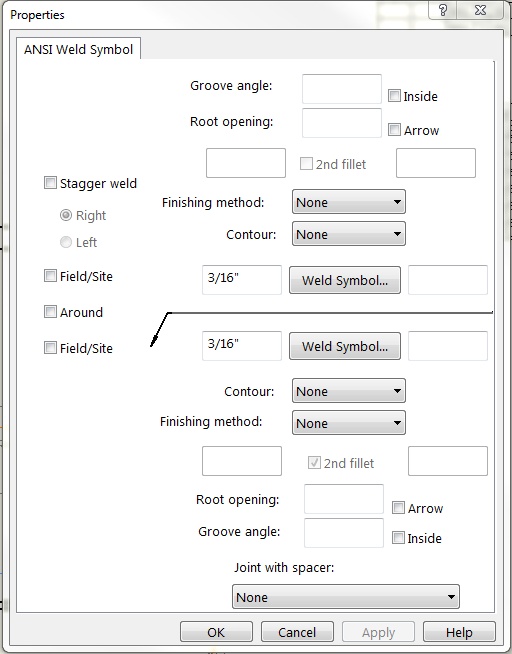The height and width of the screenshot is (654, 512).
Task: Enable the Around checkbox
Action: [x=50, y=312]
